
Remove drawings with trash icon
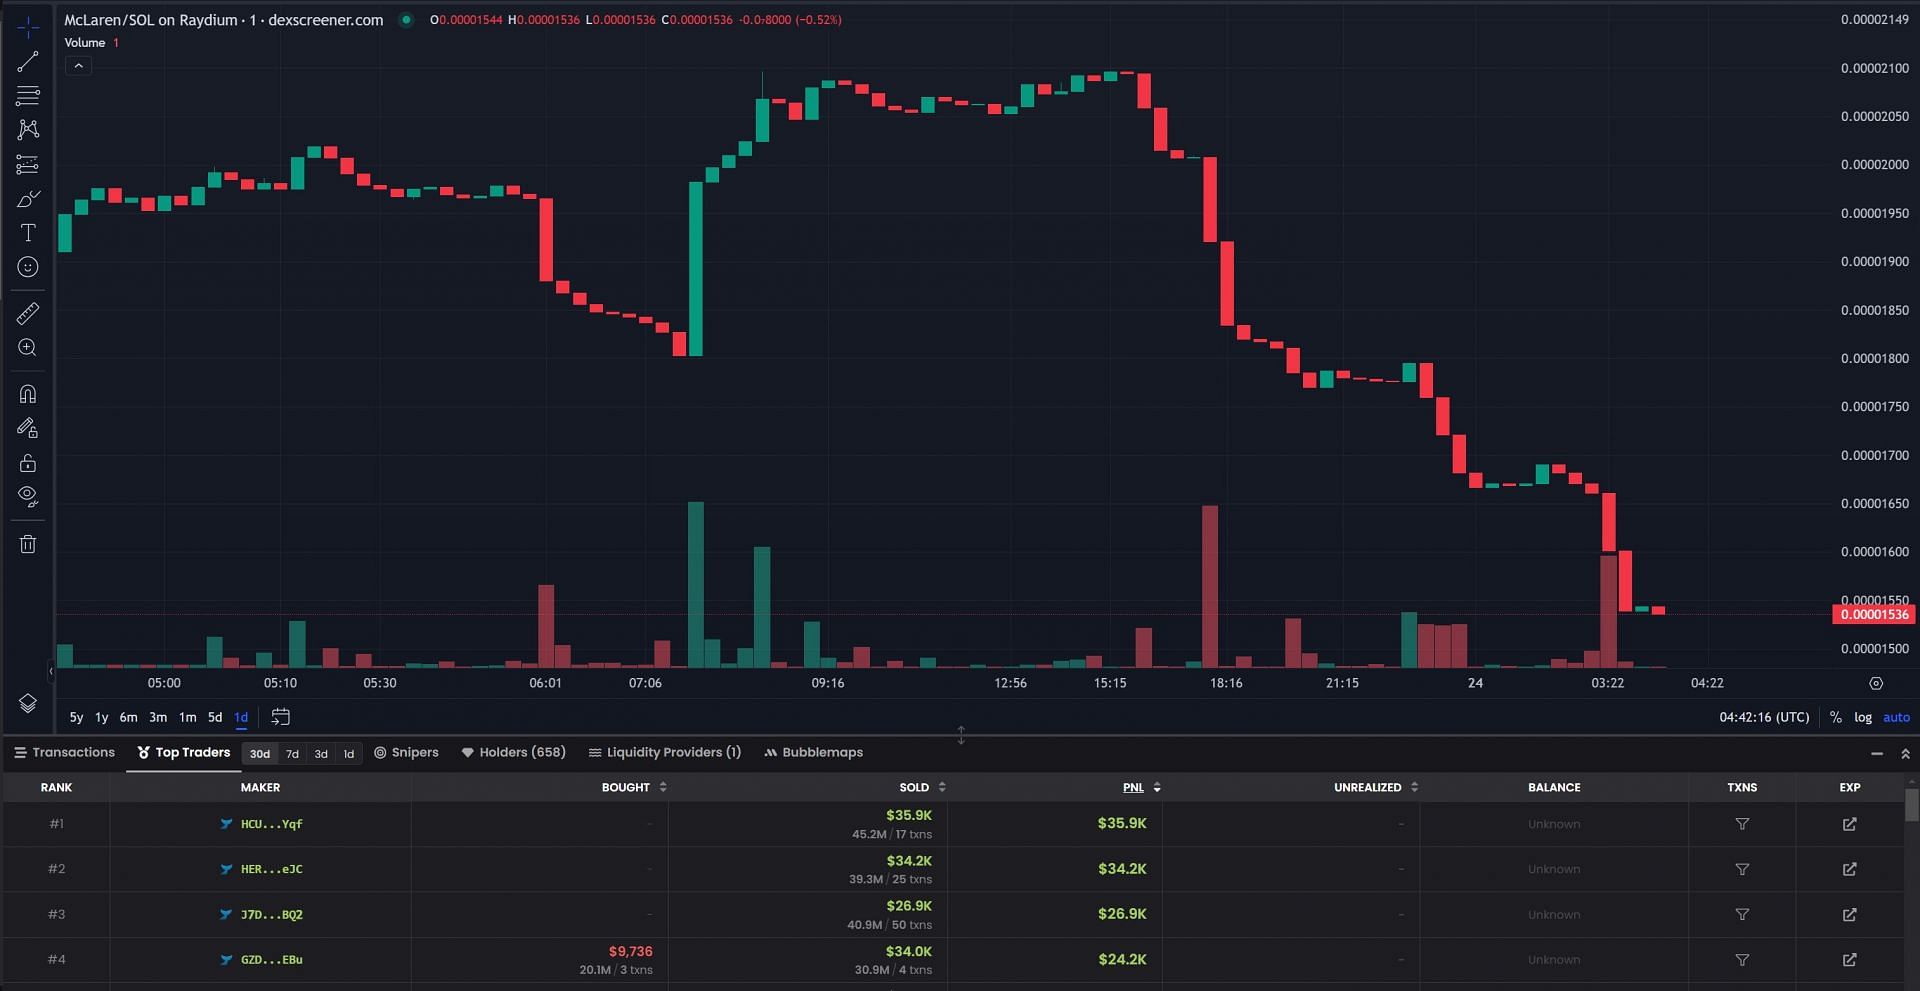28,544
